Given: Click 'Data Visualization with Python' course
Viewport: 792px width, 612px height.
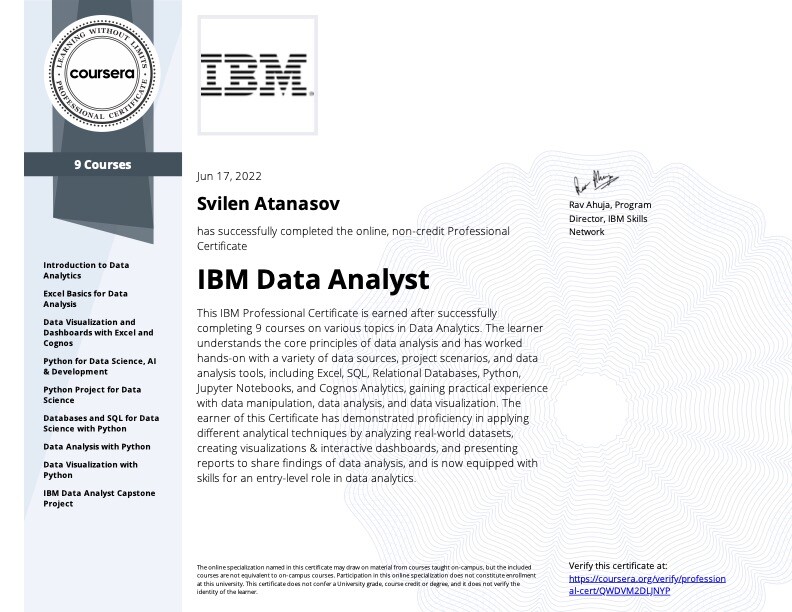Looking at the screenshot, I should [90, 470].
